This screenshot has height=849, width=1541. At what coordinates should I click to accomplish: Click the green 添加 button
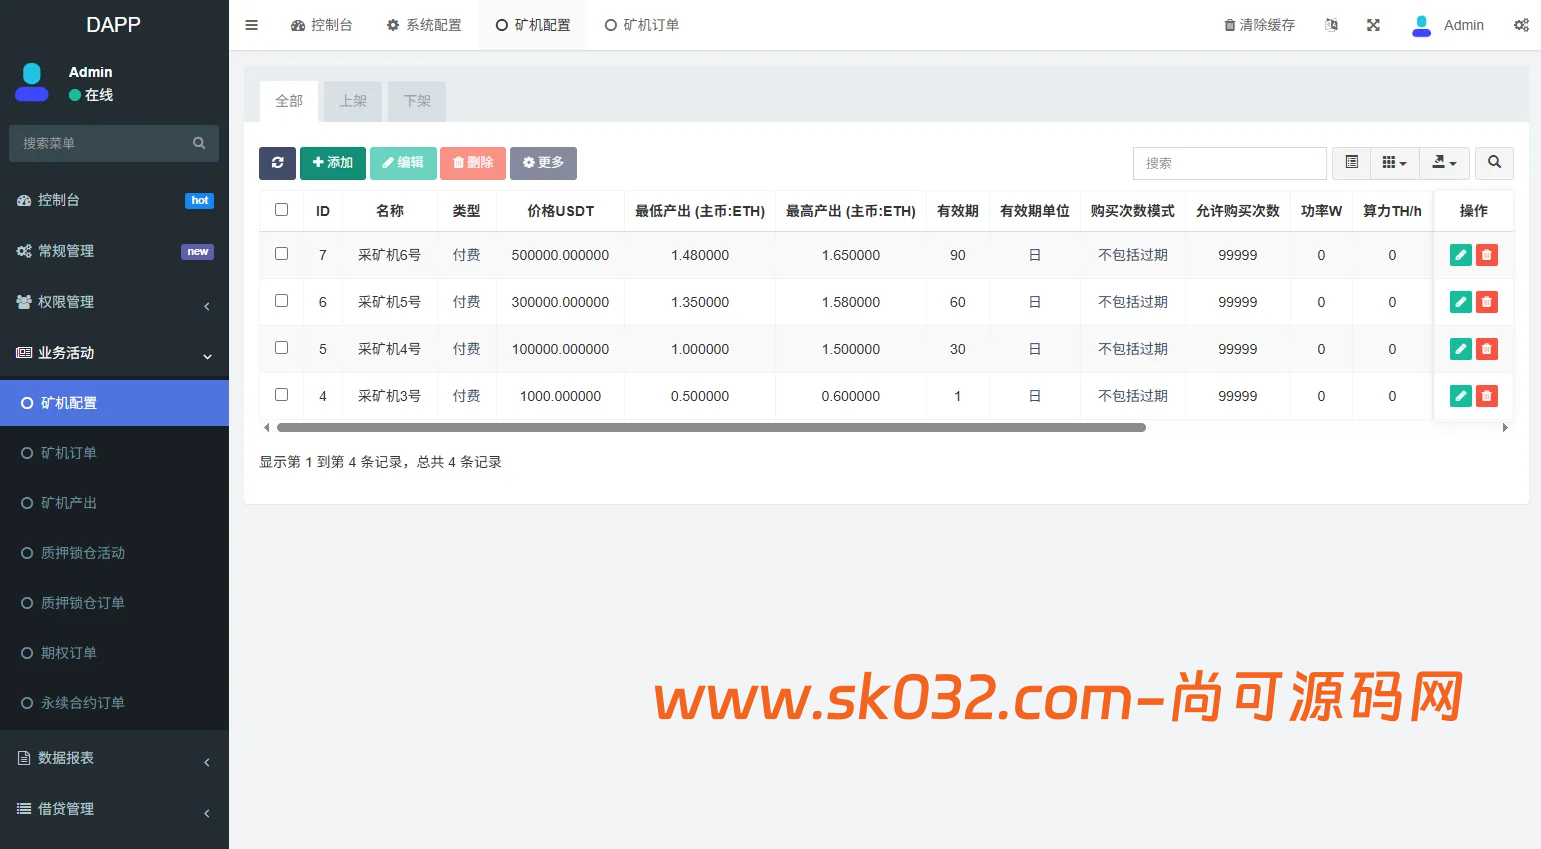pyautogui.click(x=333, y=163)
